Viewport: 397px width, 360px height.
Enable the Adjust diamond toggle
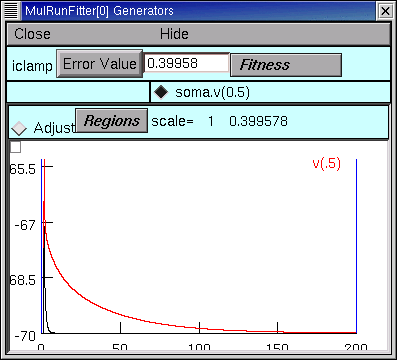click(x=19, y=128)
